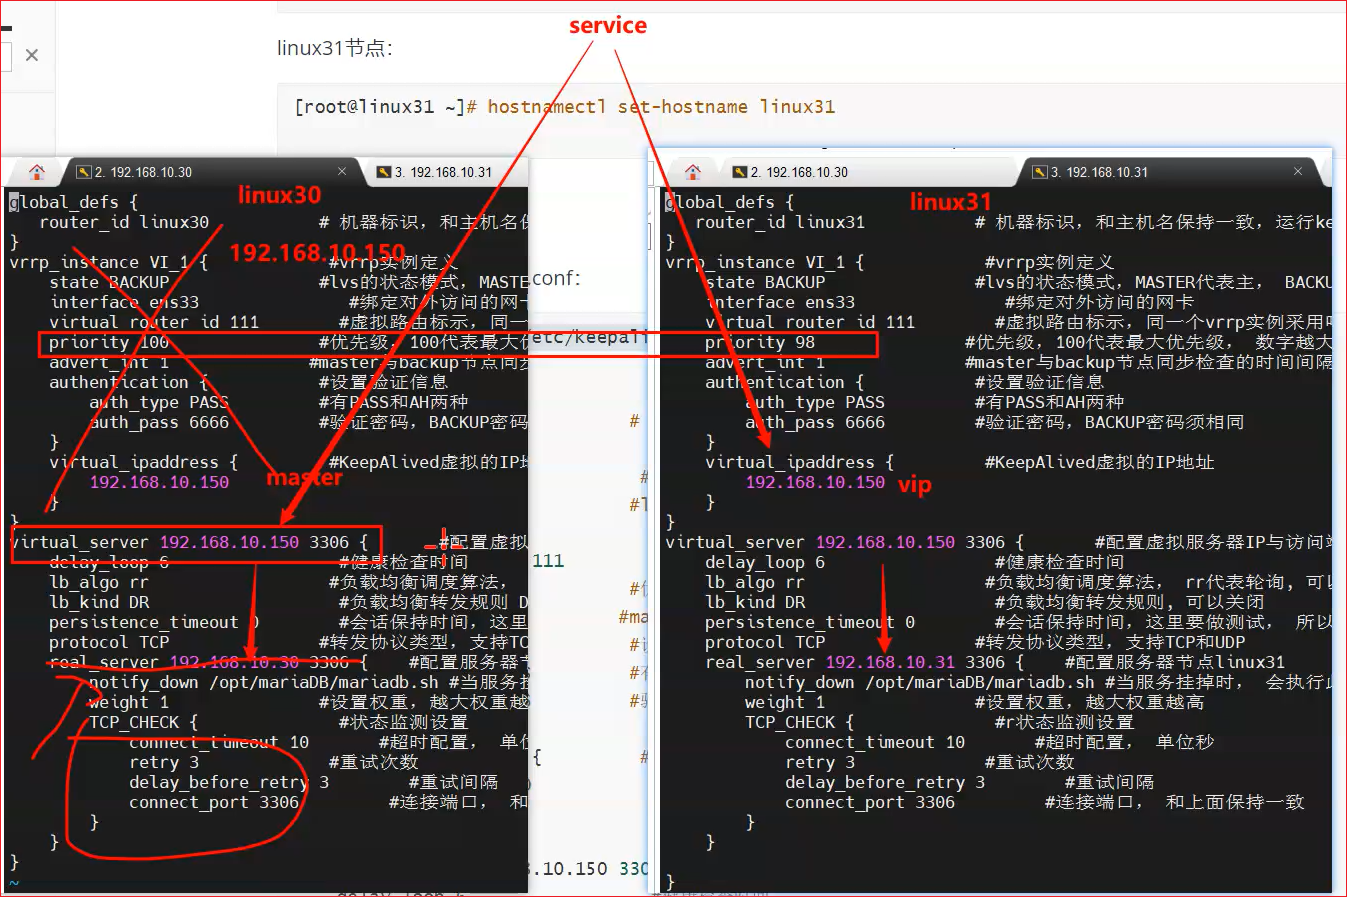1347x897 pixels.
Task: Click 'notify_down /opt/mariaDB/mariadb.sh' in left terminal
Action: click(x=264, y=682)
